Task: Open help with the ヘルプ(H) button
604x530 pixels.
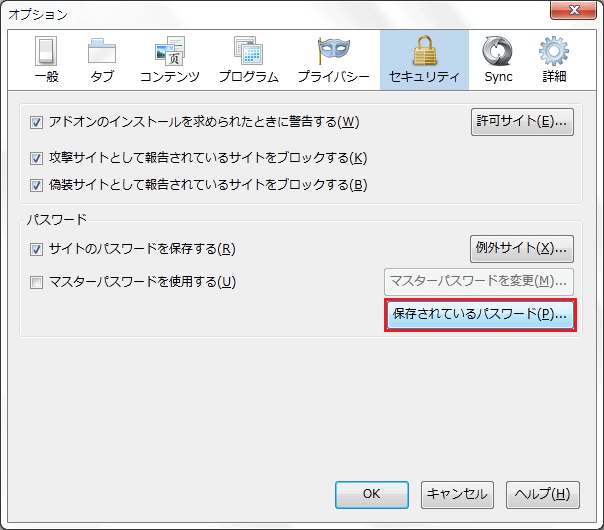Action: coord(543,494)
